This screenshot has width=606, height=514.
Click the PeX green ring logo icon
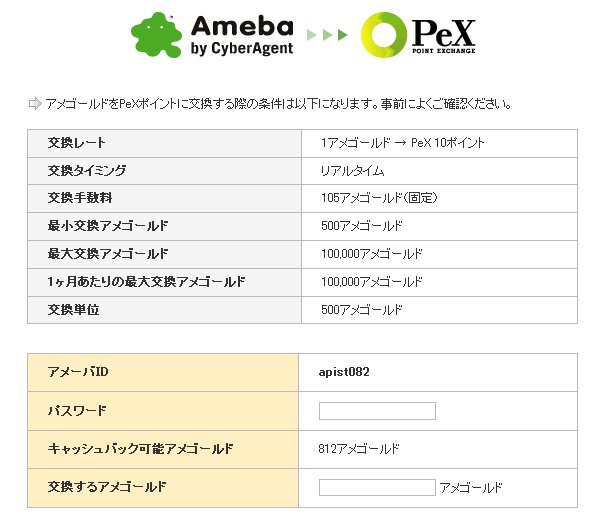pyautogui.click(x=382, y=36)
